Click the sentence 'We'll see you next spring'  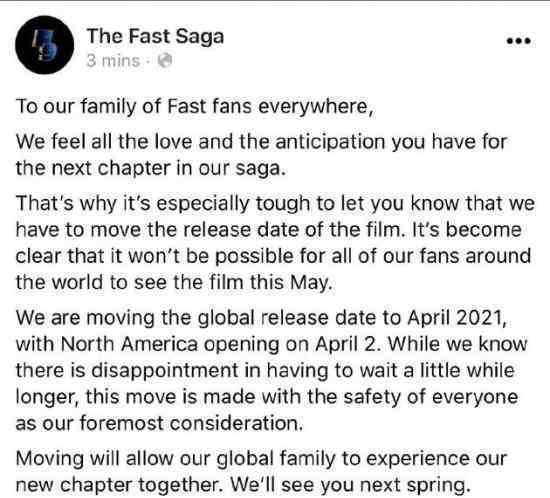point(350,485)
